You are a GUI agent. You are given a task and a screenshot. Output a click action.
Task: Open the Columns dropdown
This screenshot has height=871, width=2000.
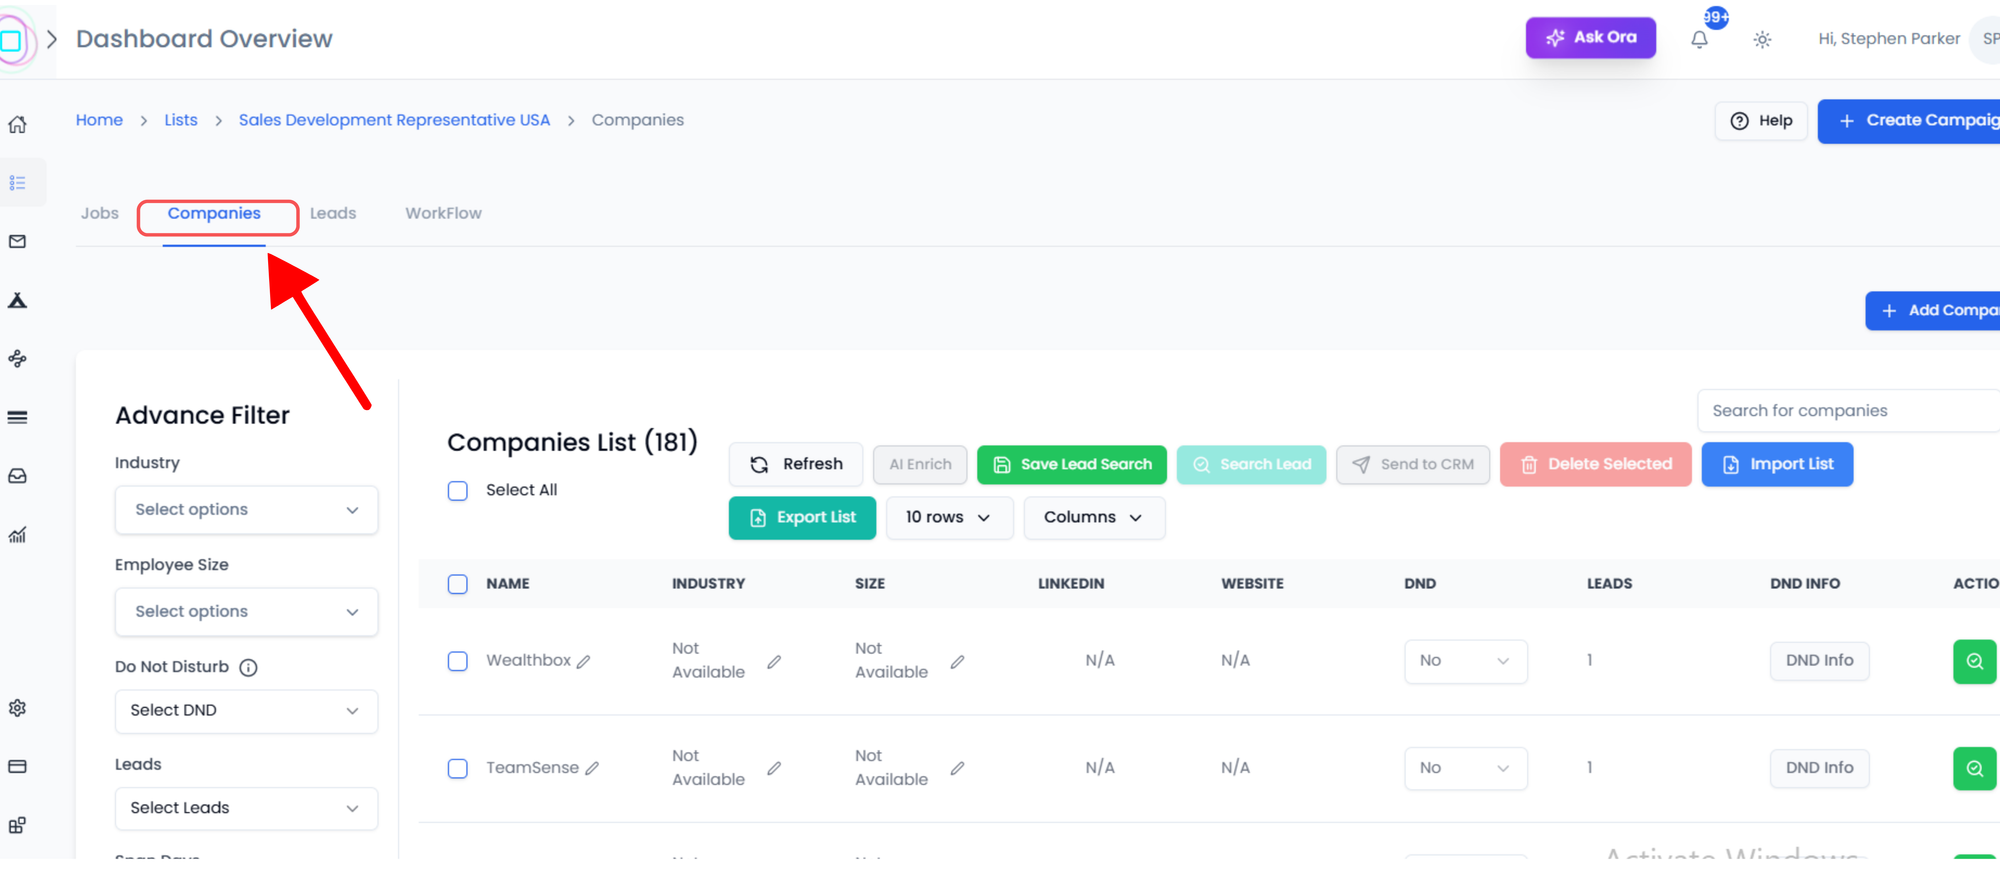pos(1093,518)
